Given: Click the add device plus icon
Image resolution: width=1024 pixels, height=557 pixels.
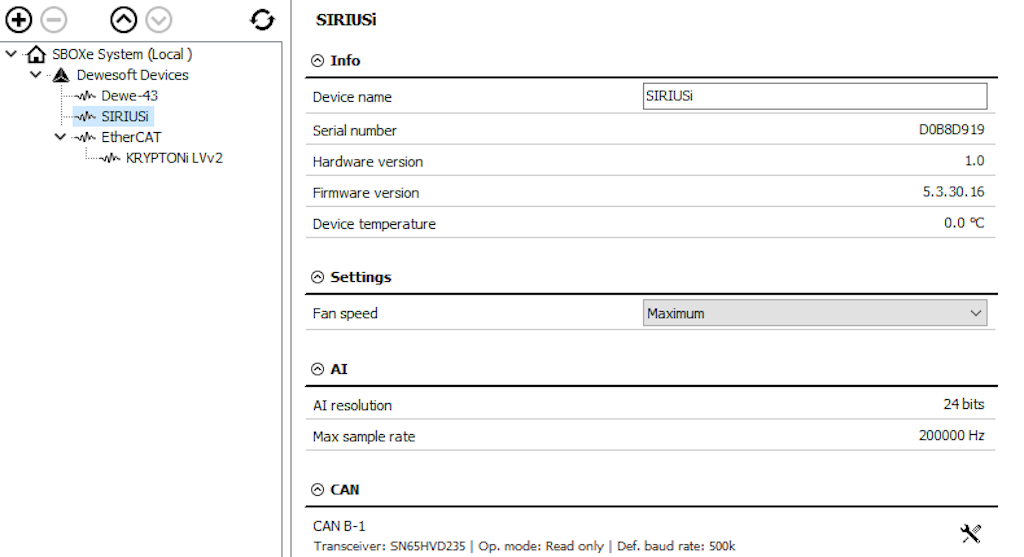Looking at the screenshot, I should coord(18,20).
